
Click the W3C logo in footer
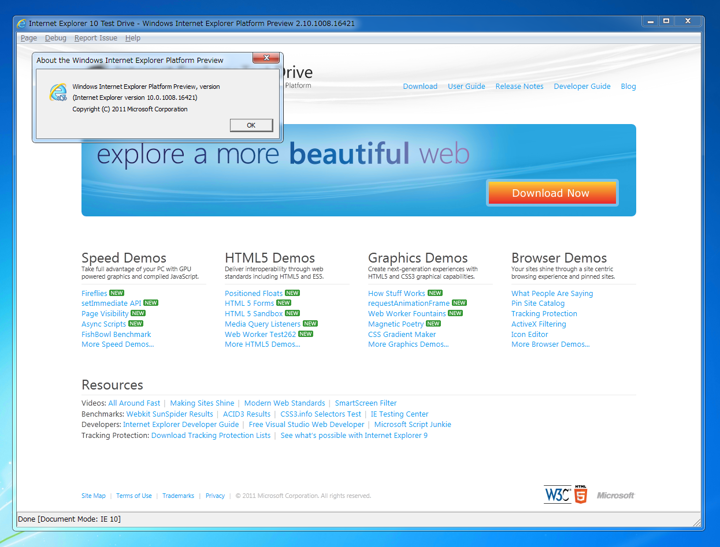(557, 495)
